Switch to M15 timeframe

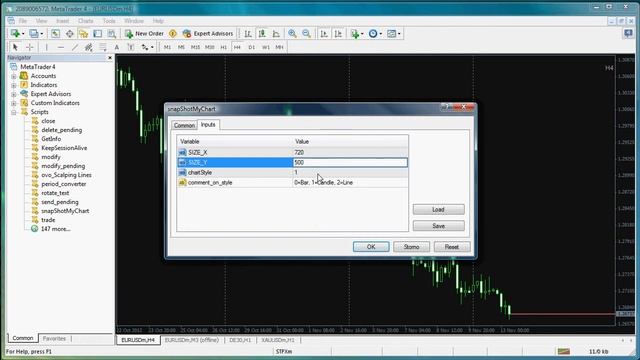[x=195, y=47]
